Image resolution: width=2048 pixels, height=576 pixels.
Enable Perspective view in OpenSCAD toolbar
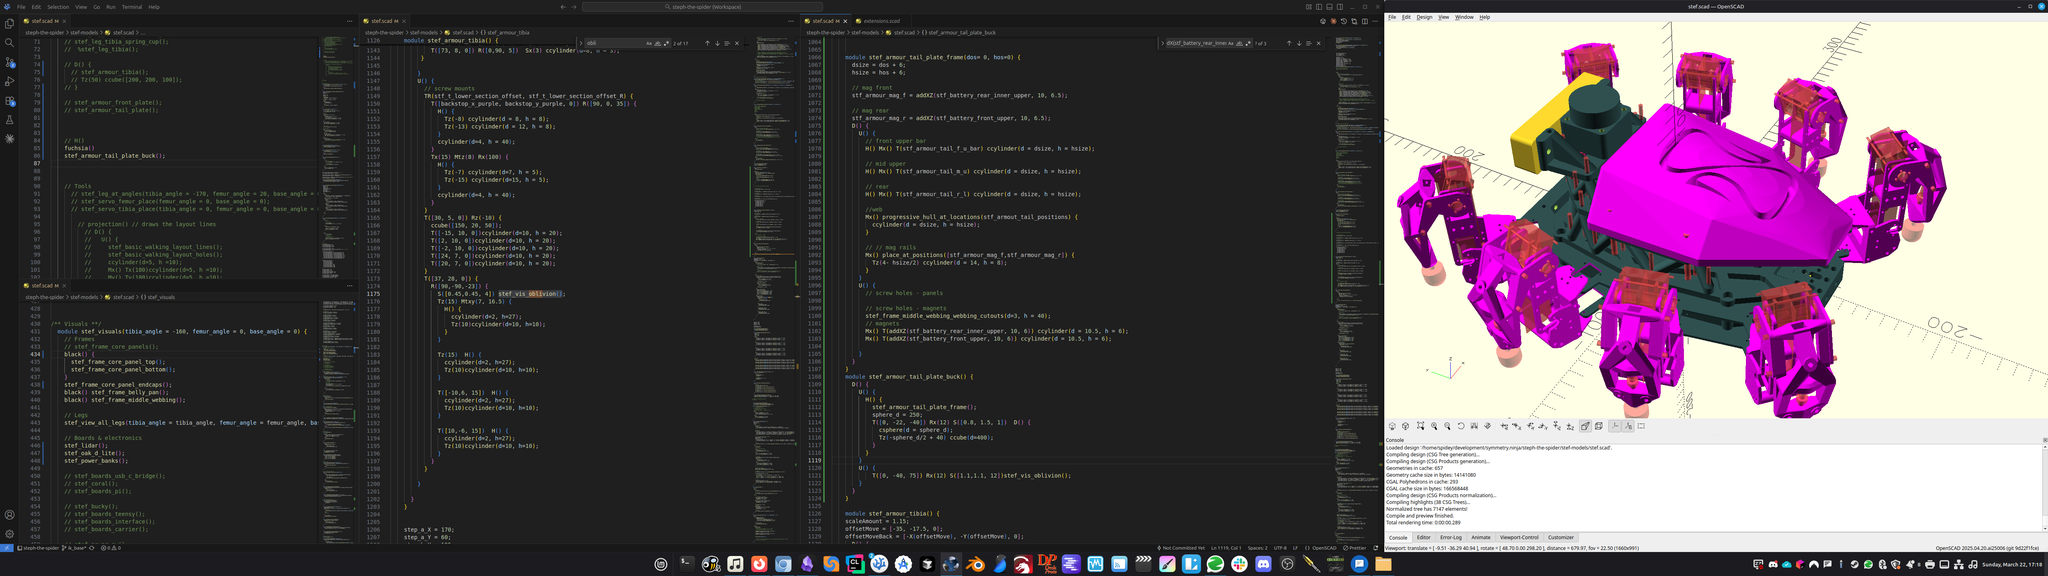(x=1585, y=426)
